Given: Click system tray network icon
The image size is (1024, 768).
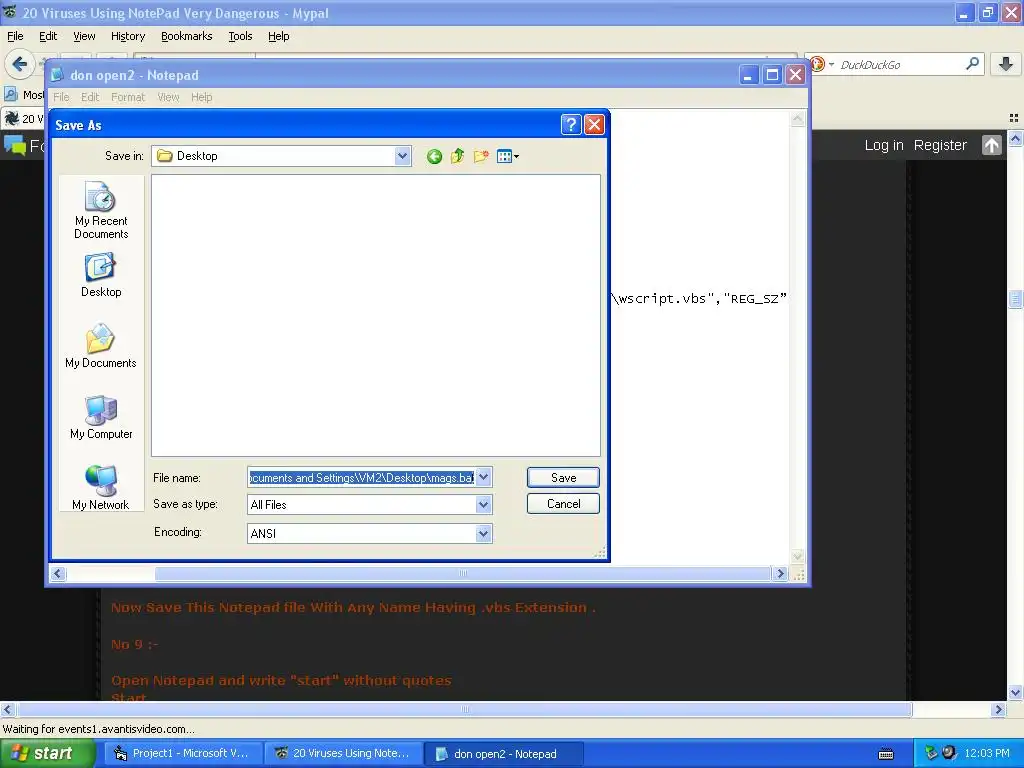Looking at the screenshot, I should click(931, 753).
